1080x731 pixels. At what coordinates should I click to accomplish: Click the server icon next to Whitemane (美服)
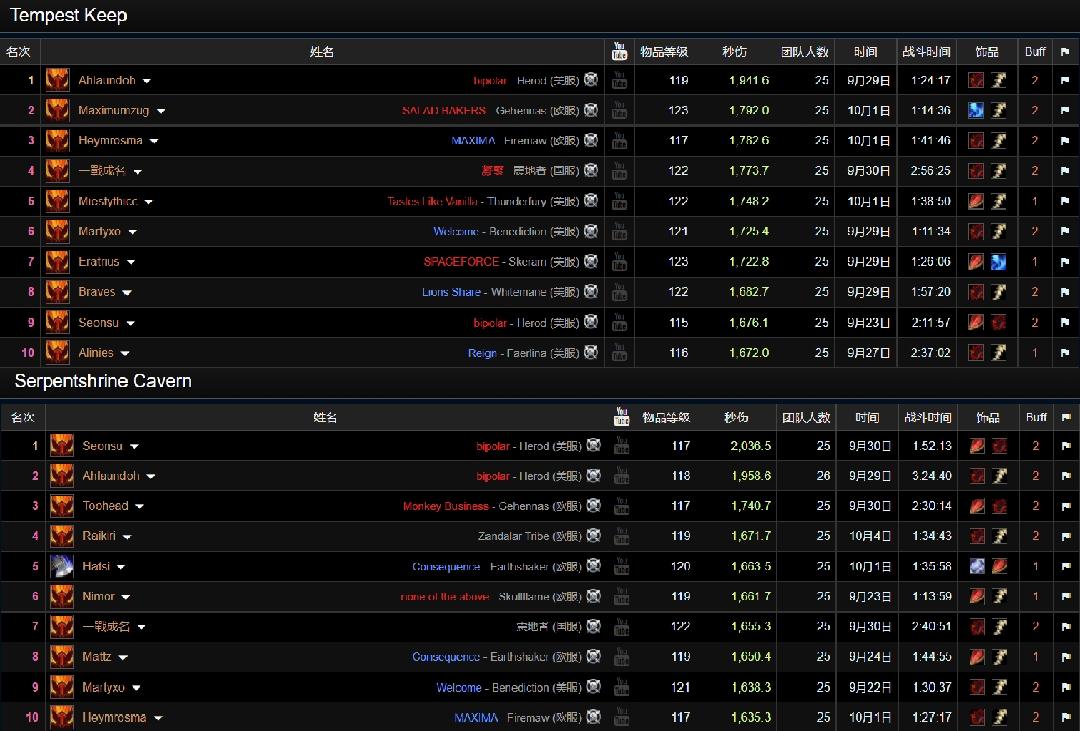(592, 292)
